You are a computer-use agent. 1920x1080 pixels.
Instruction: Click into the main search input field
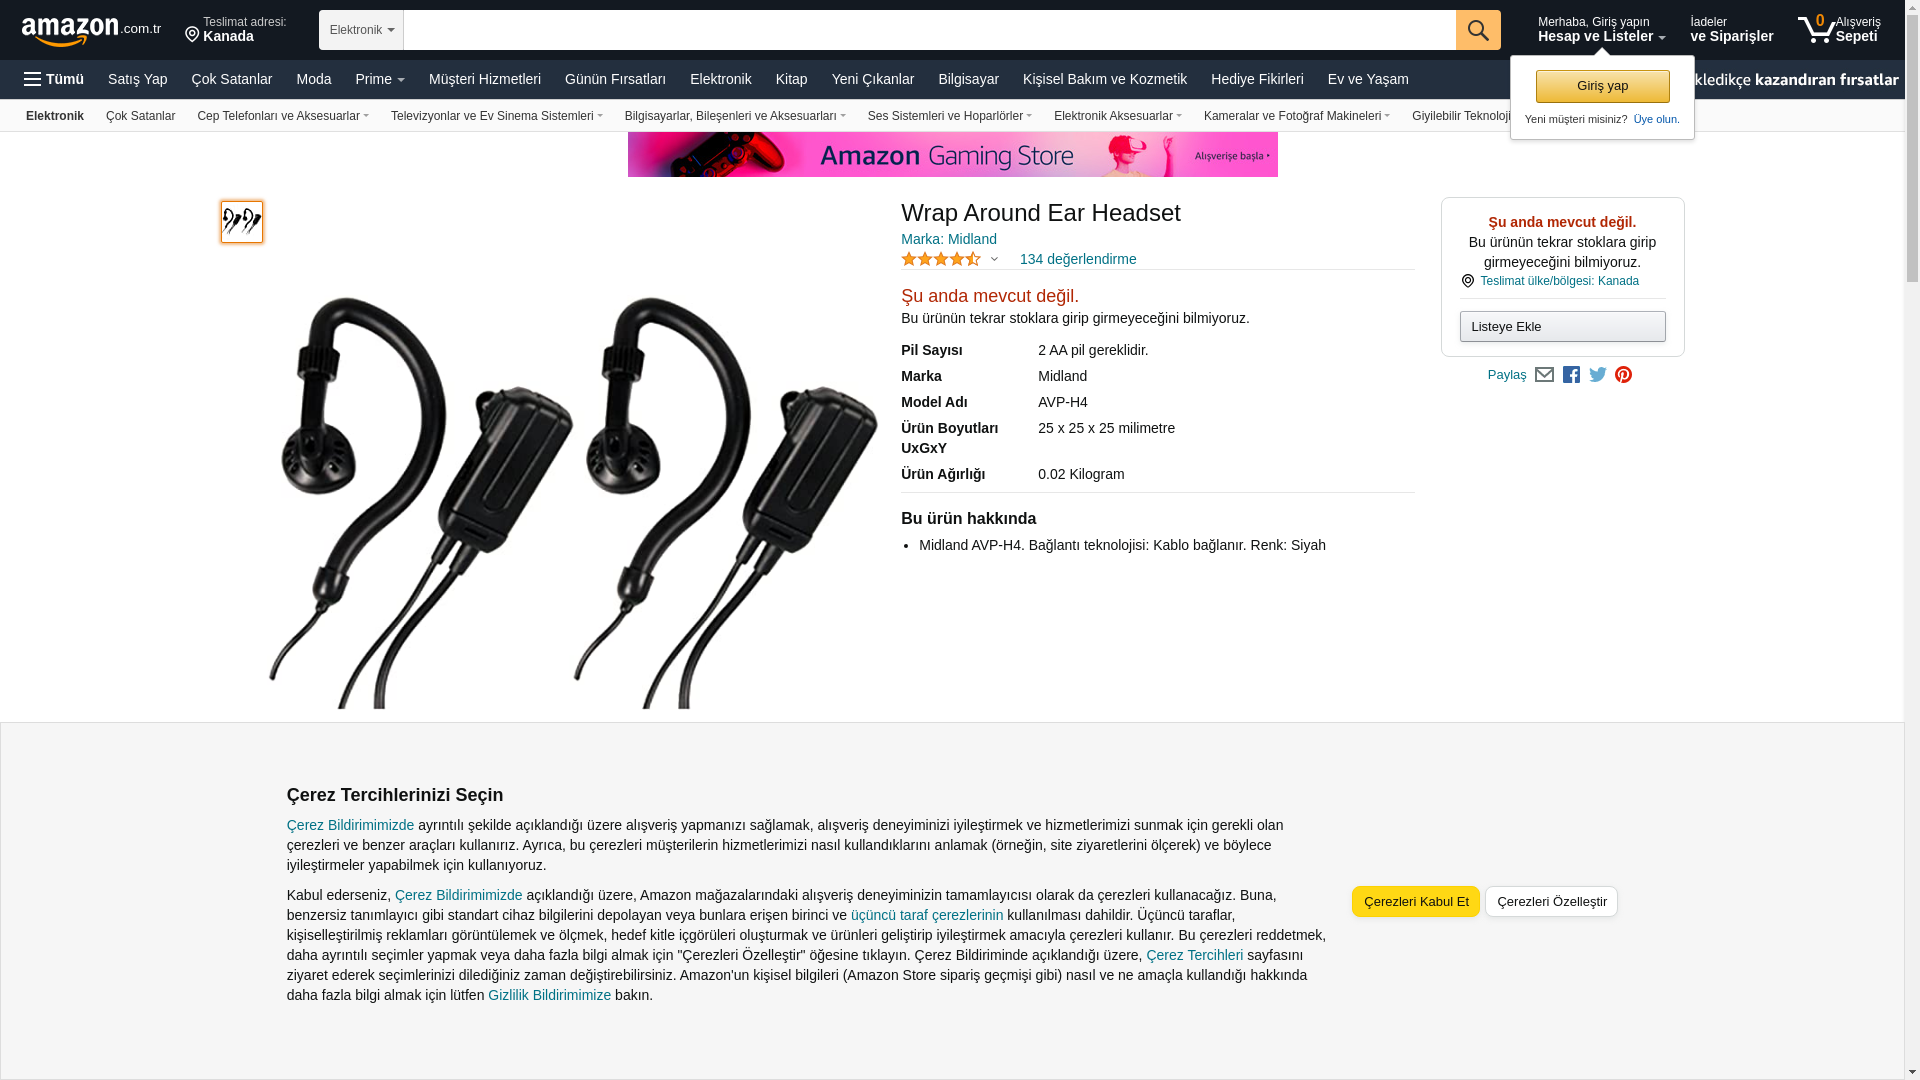point(929,30)
